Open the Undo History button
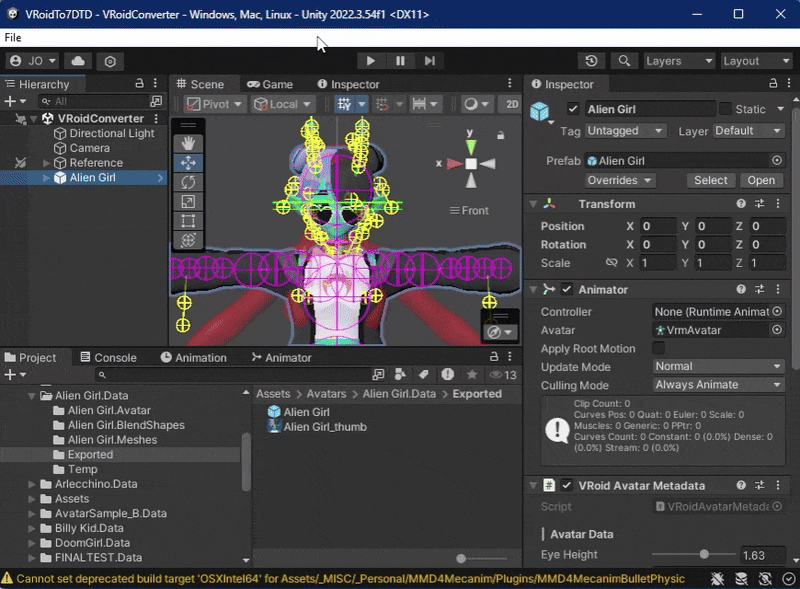The height and width of the screenshot is (589, 800). [591, 61]
